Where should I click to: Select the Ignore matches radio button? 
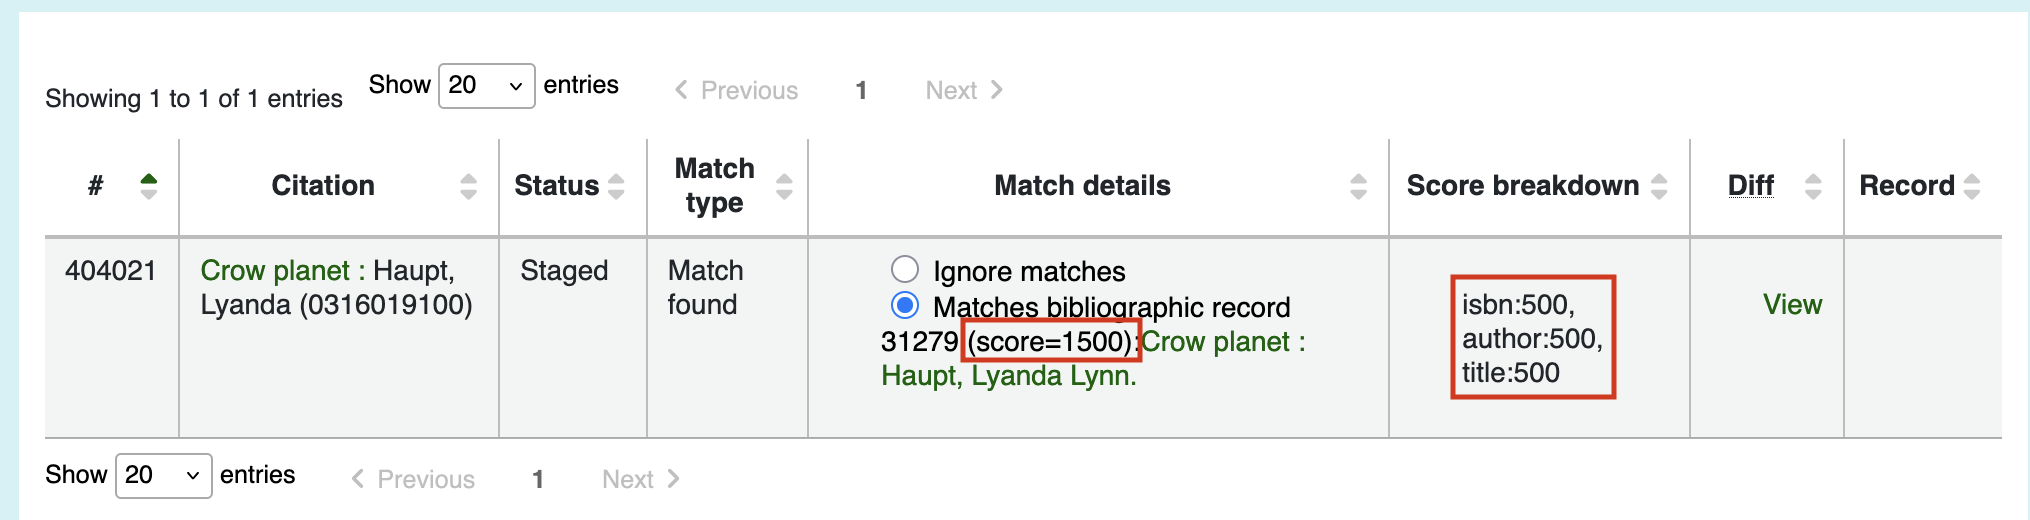[905, 269]
